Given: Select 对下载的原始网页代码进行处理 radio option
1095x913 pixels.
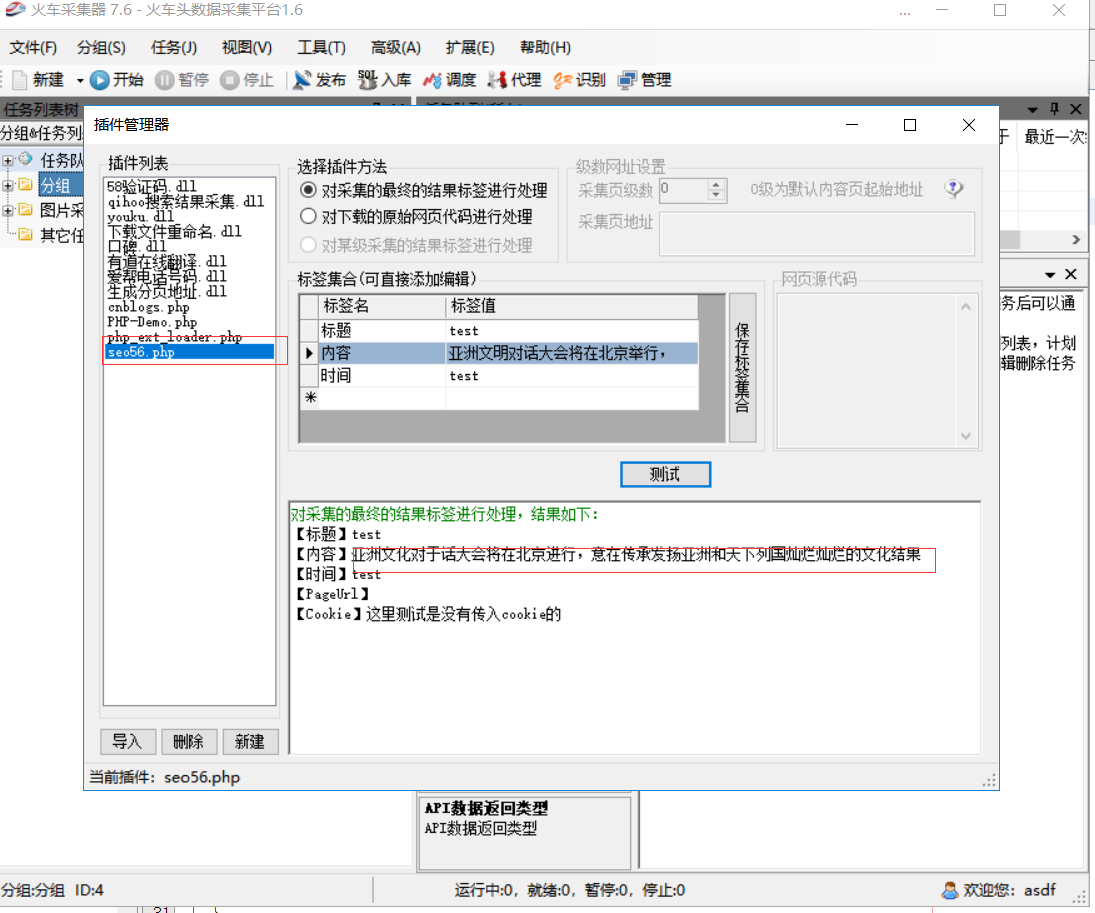Looking at the screenshot, I should point(309,216).
